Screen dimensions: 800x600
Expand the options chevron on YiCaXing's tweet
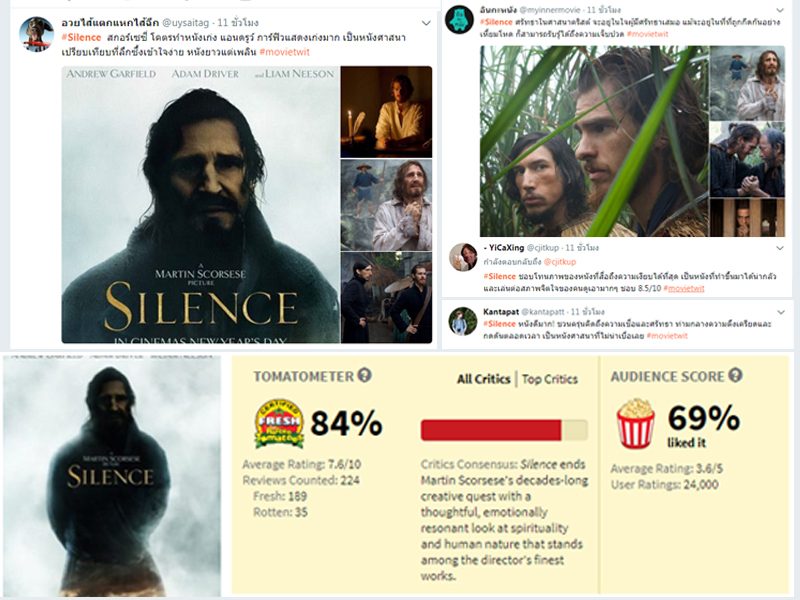780,248
